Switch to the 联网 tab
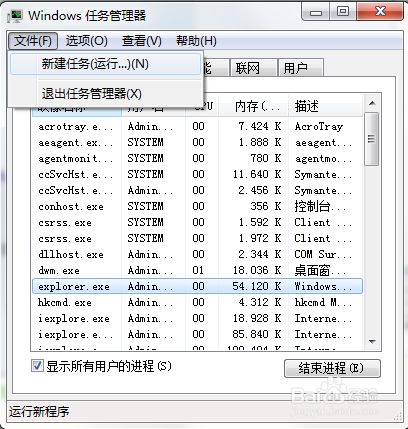Screen dimensions: 408x429 point(253,68)
